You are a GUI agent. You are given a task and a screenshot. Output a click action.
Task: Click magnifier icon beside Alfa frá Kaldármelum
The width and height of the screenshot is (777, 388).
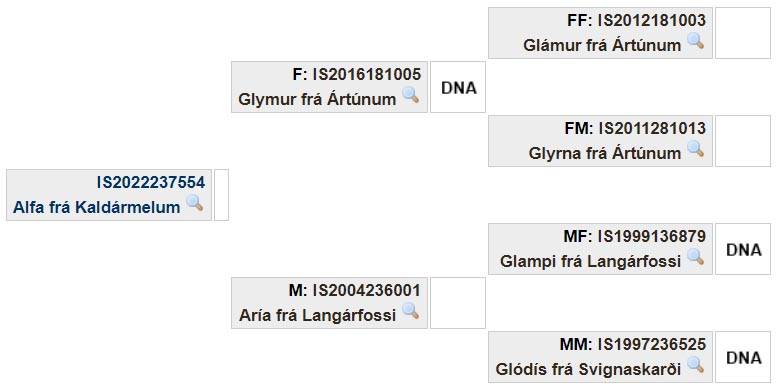pos(194,203)
